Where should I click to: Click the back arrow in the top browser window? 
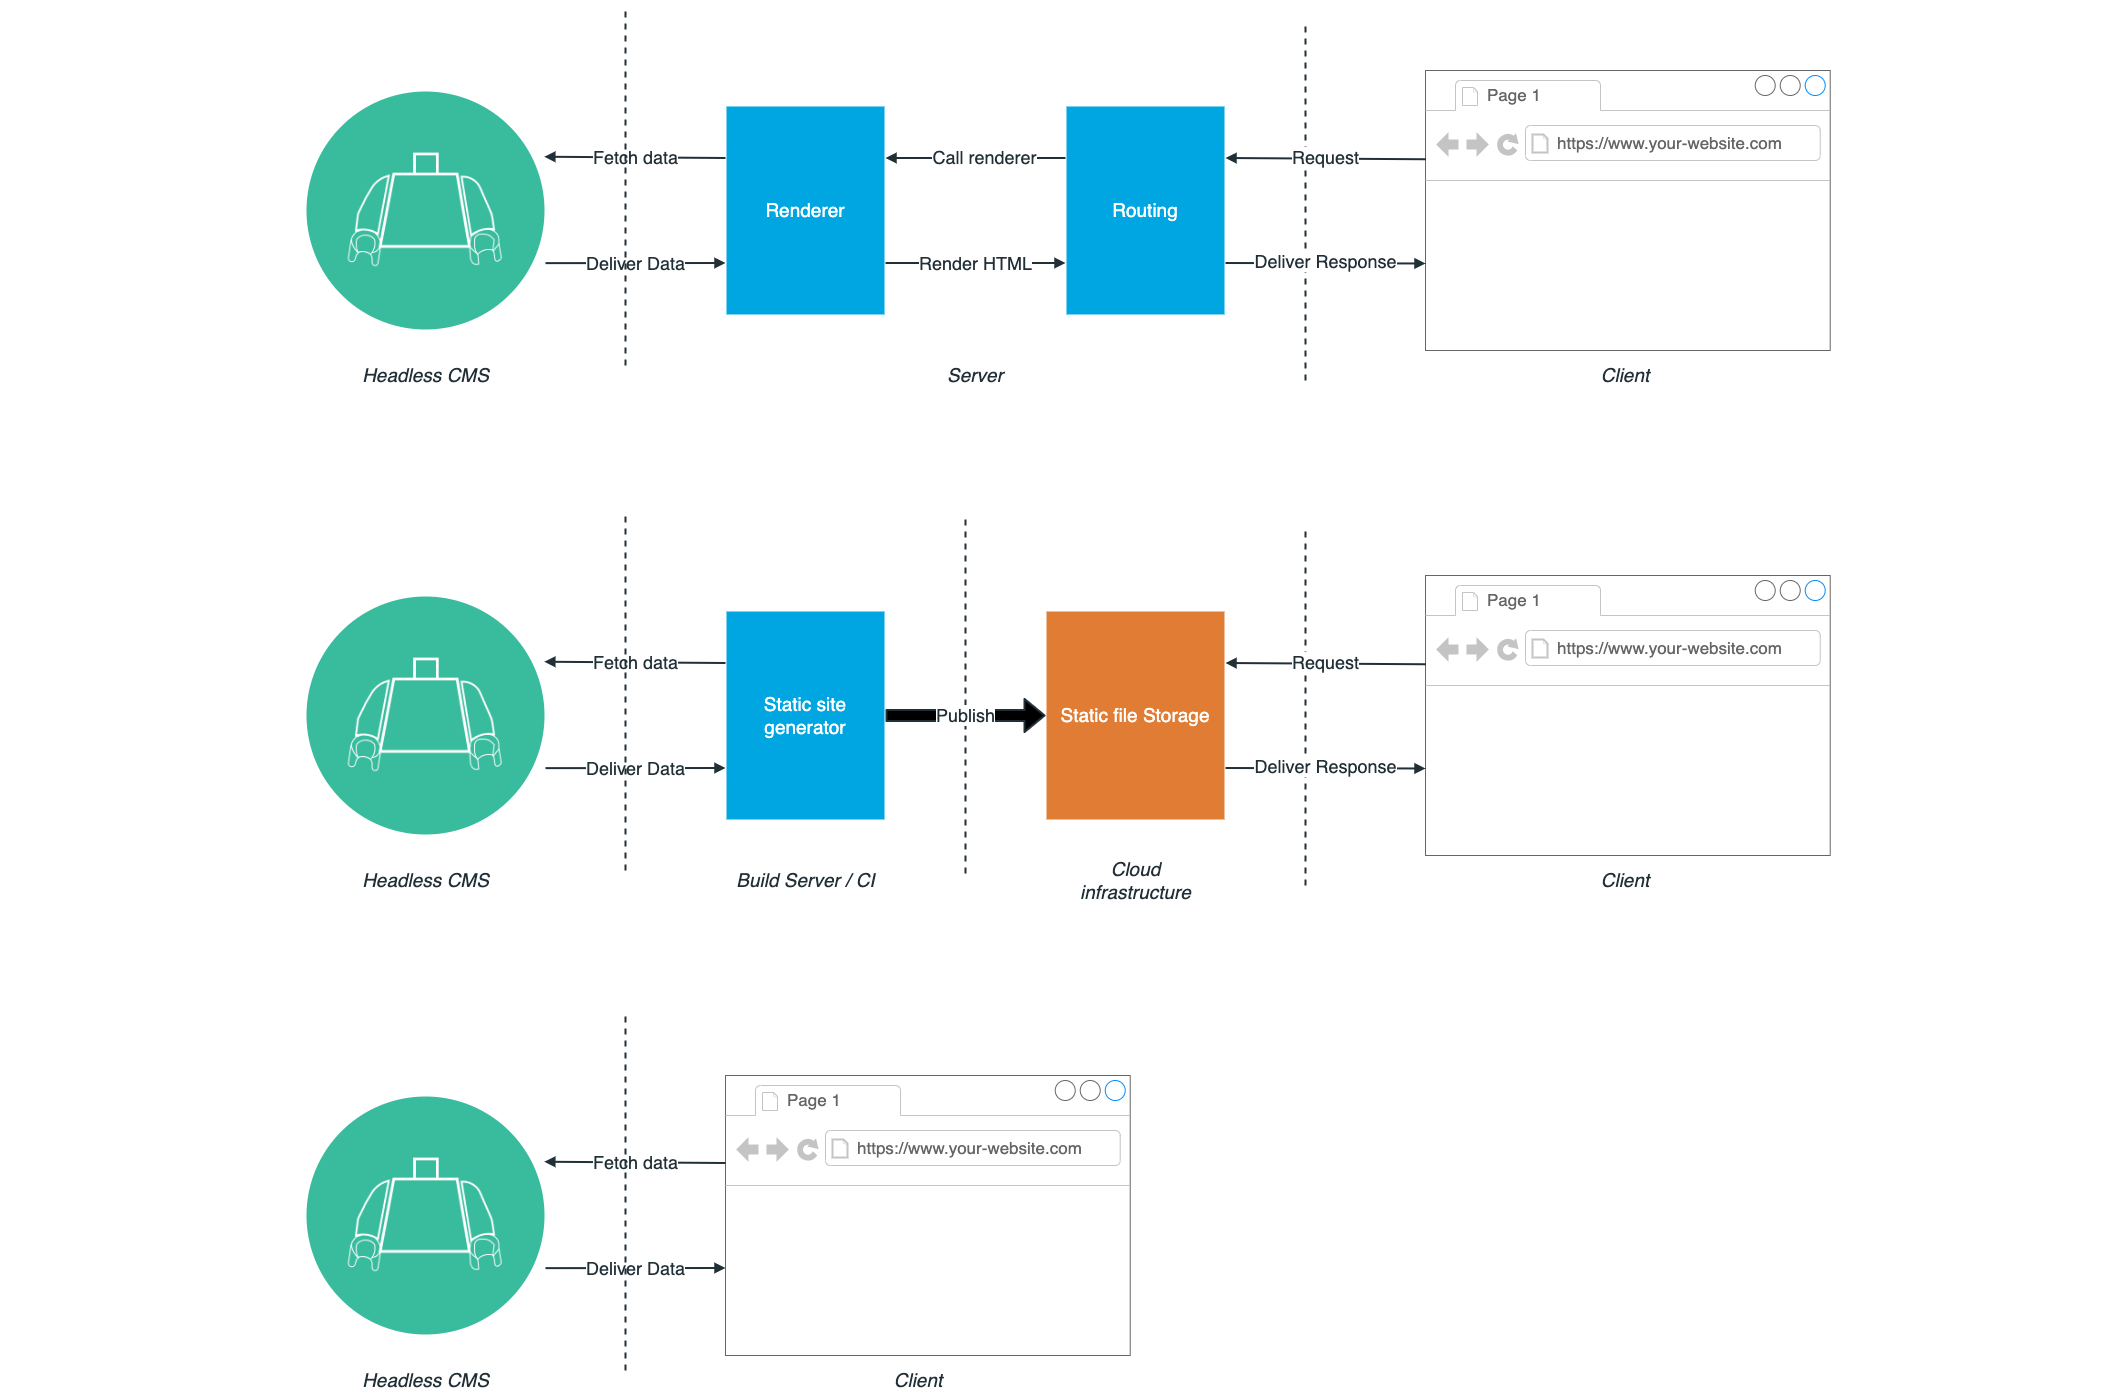point(1449,143)
